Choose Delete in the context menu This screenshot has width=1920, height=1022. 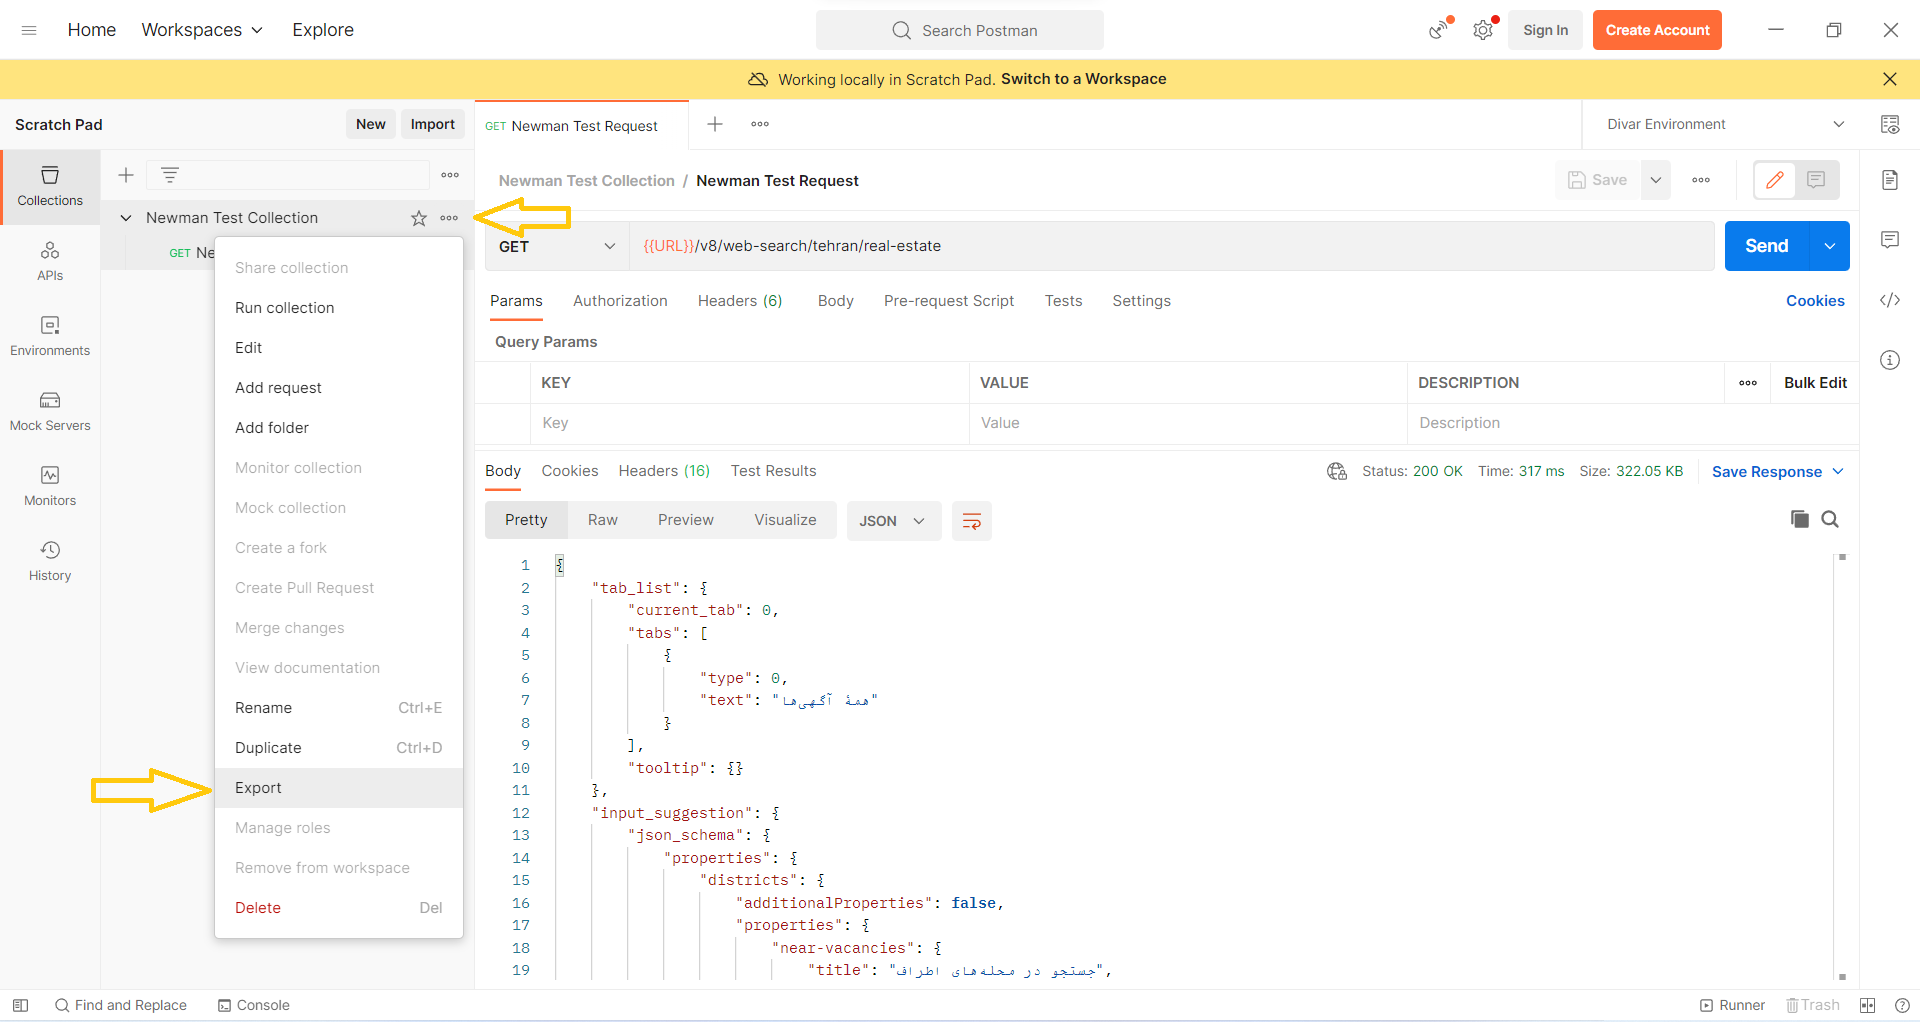coord(339,908)
